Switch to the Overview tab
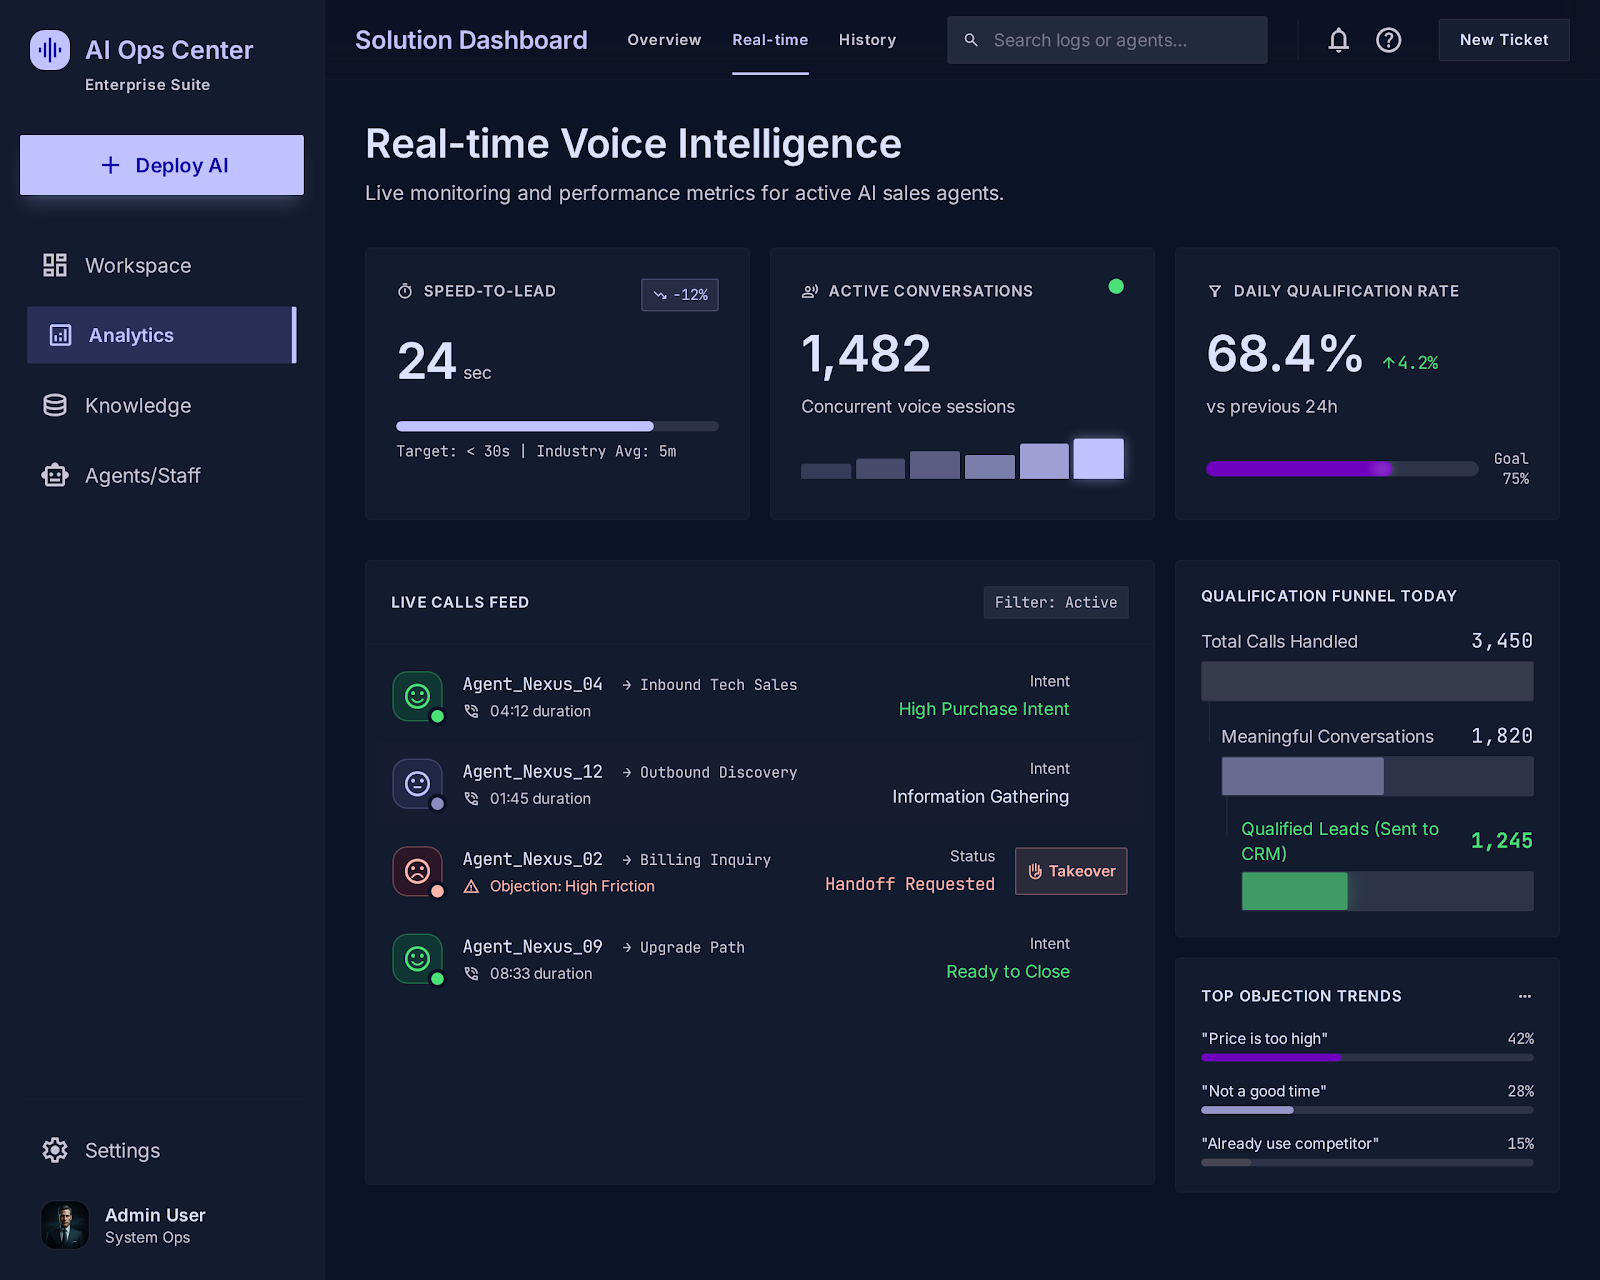The width and height of the screenshot is (1600, 1280). coord(664,40)
